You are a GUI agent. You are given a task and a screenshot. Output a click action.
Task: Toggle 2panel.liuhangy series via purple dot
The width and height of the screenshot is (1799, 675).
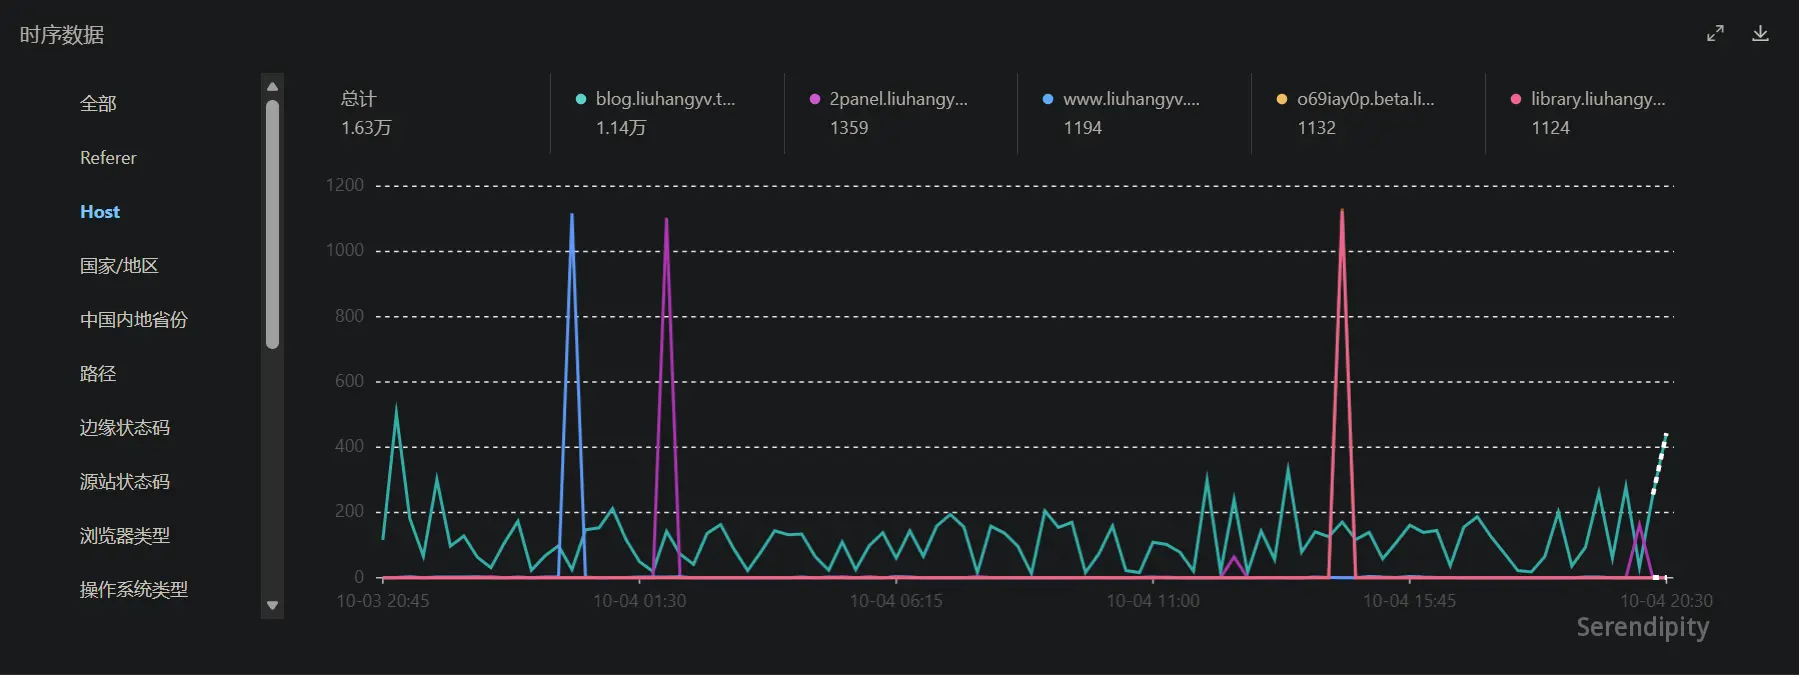pyautogui.click(x=815, y=99)
